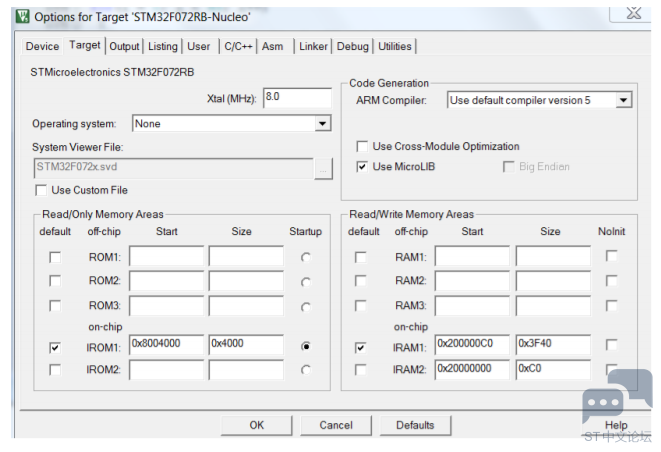Click the IROM1 Start address field
Screen dimensions: 661x452
(x=166, y=346)
